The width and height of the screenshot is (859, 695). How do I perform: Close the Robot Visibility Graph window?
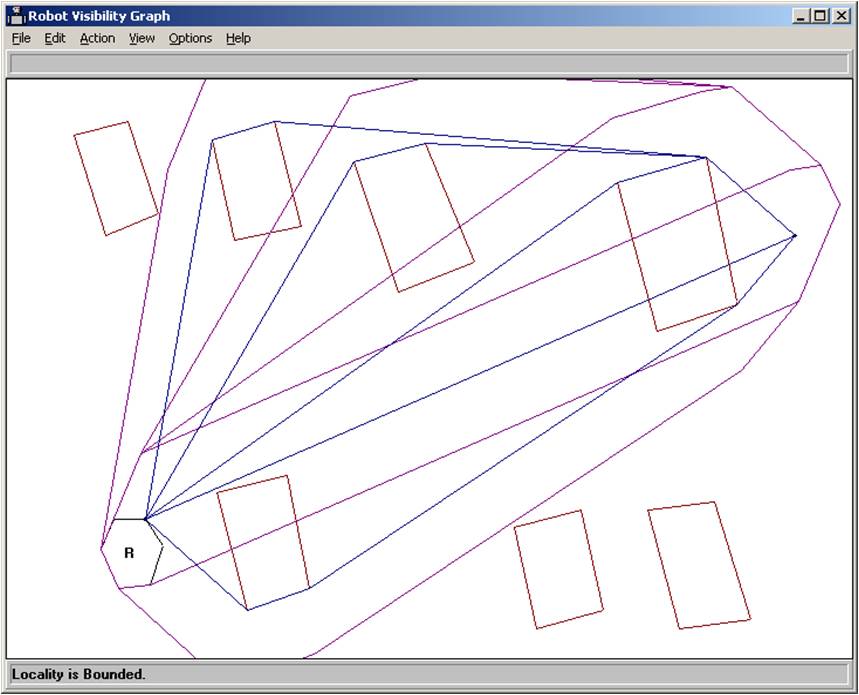(841, 16)
